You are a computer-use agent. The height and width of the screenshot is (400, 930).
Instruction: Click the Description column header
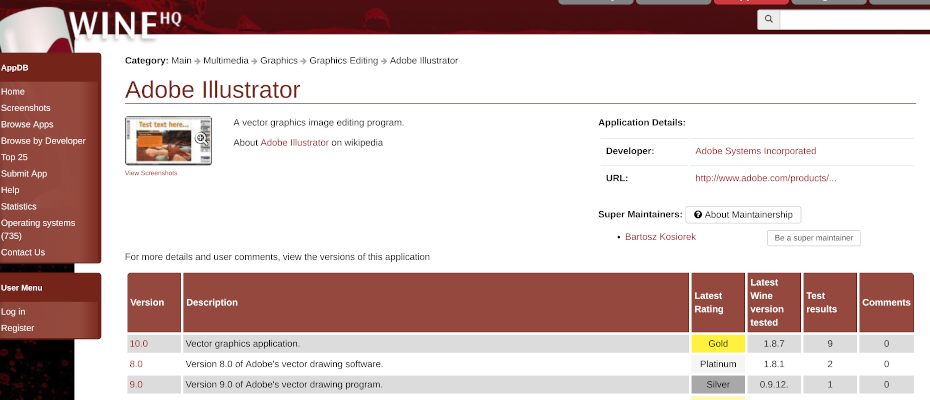pos(436,303)
